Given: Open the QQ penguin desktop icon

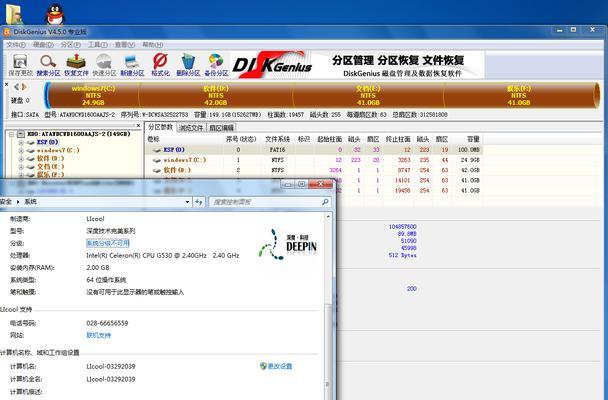Looking at the screenshot, I should point(55,14).
